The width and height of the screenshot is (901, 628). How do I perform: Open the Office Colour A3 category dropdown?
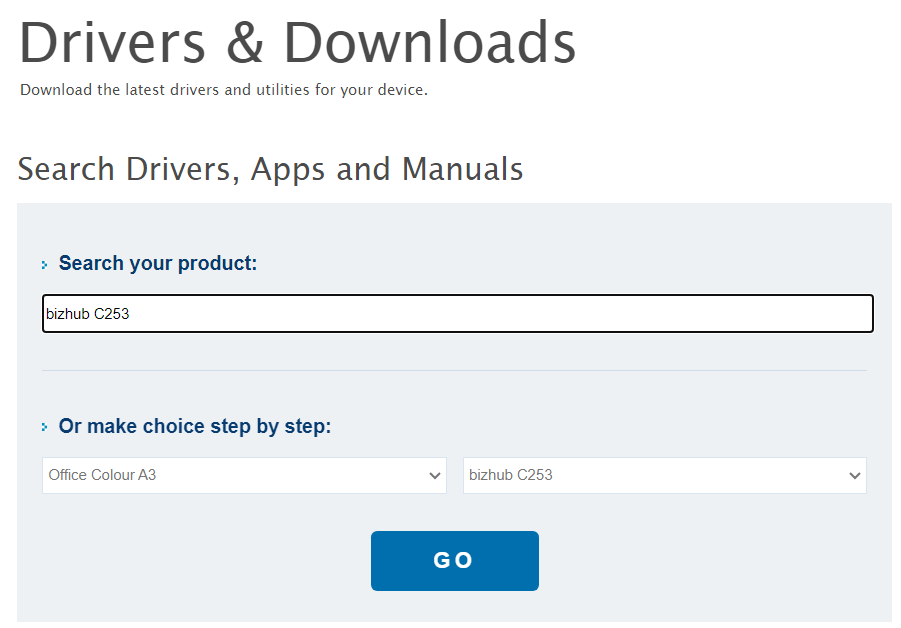click(x=244, y=475)
